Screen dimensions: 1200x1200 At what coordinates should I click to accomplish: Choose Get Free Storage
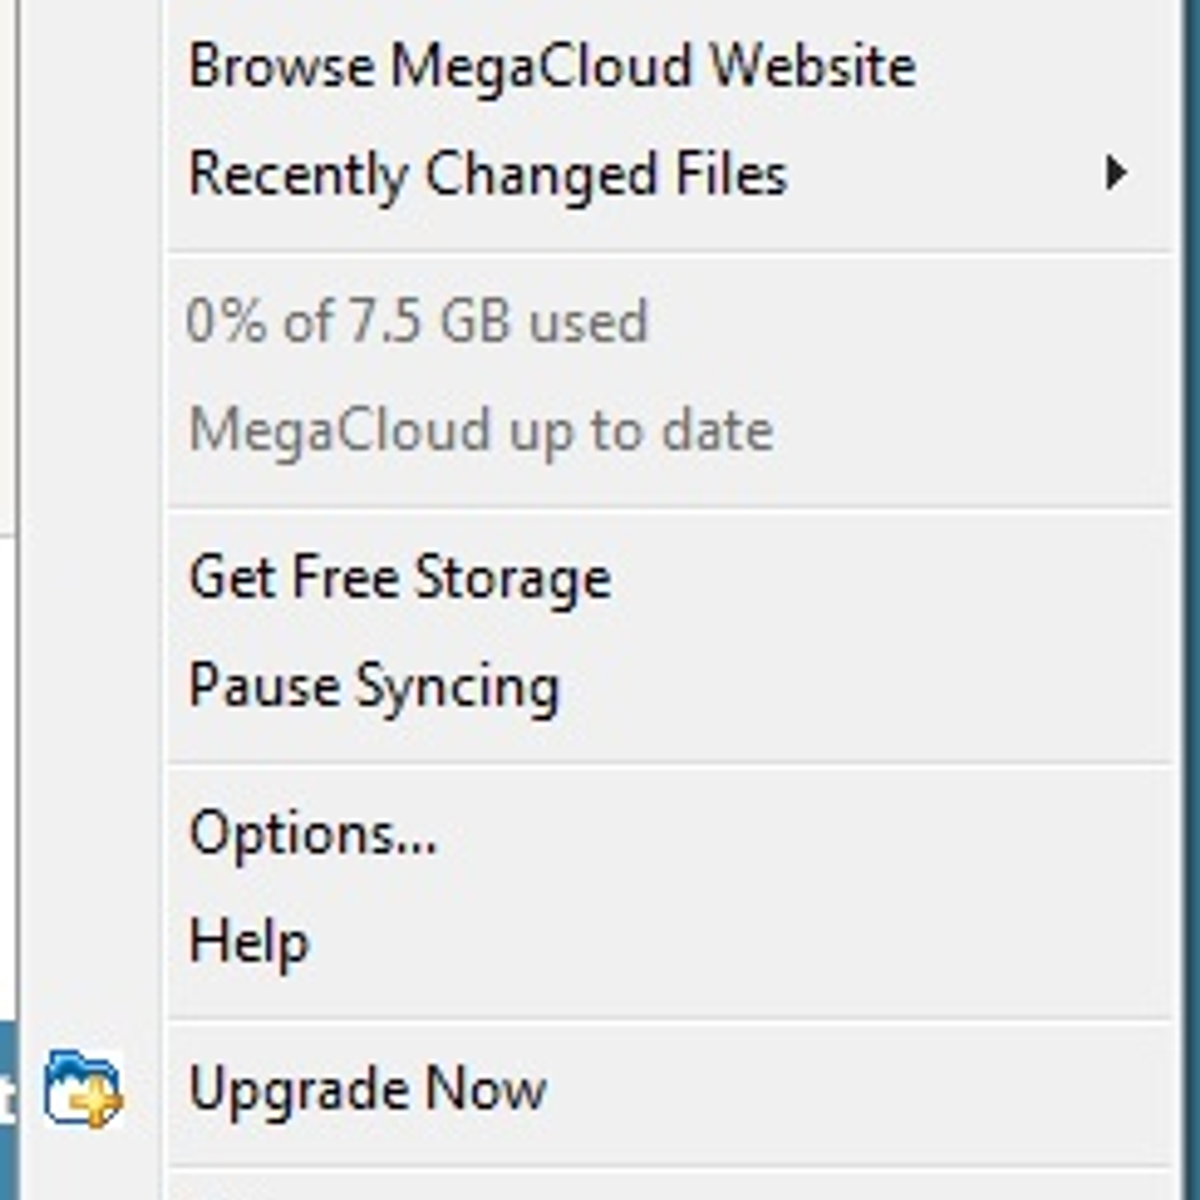[400, 578]
